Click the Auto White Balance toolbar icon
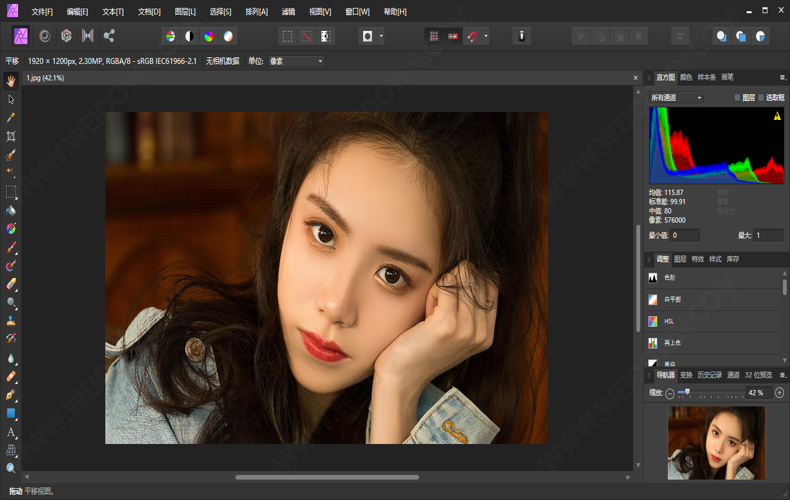This screenshot has height=500, width=790. (x=228, y=36)
